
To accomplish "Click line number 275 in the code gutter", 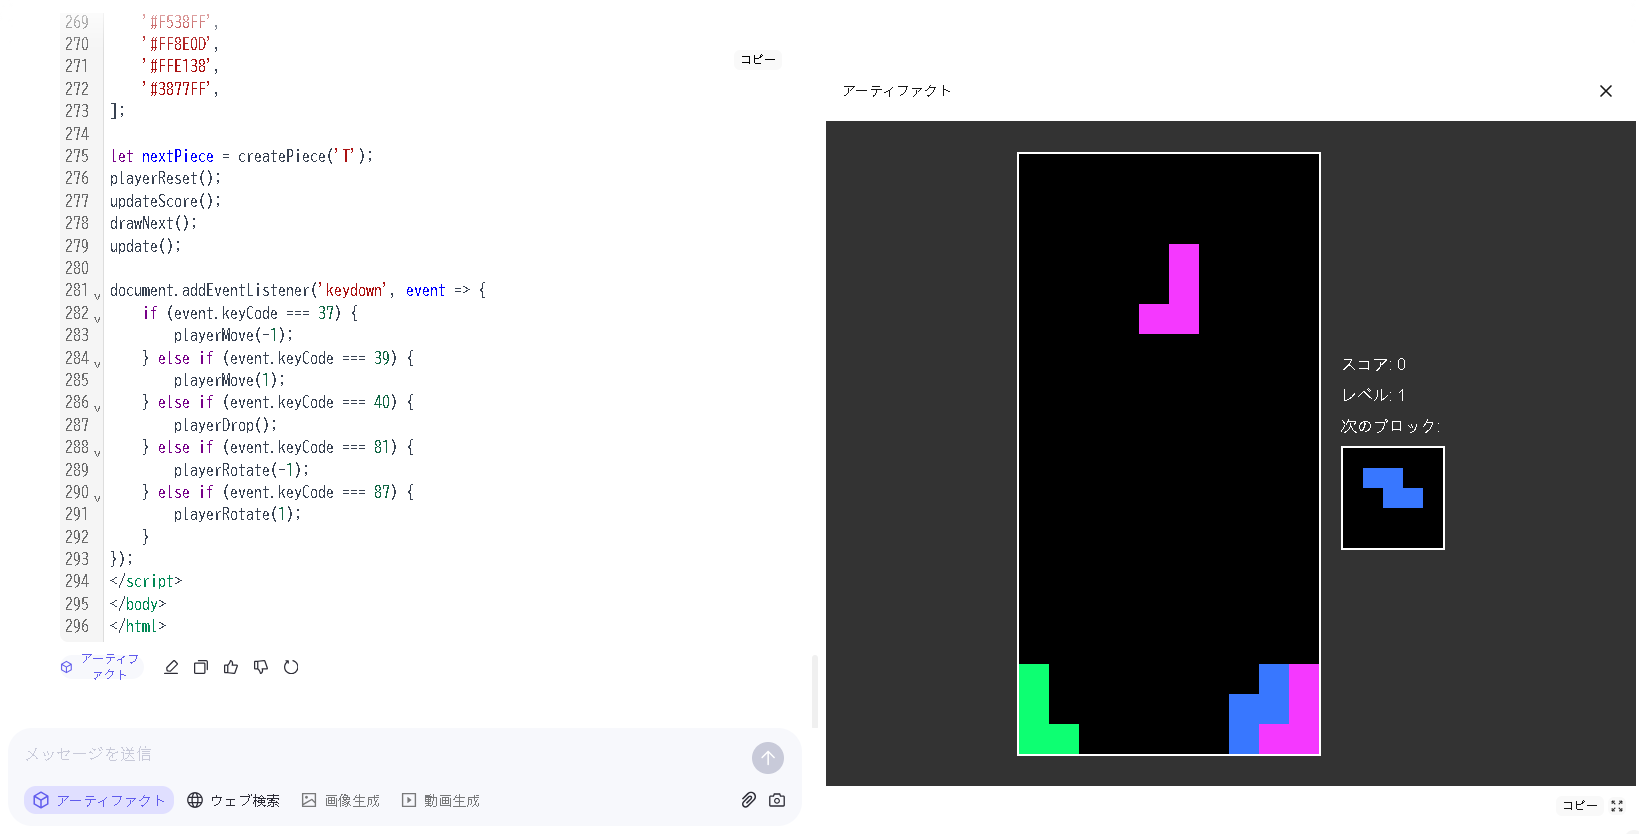I will [x=77, y=156].
